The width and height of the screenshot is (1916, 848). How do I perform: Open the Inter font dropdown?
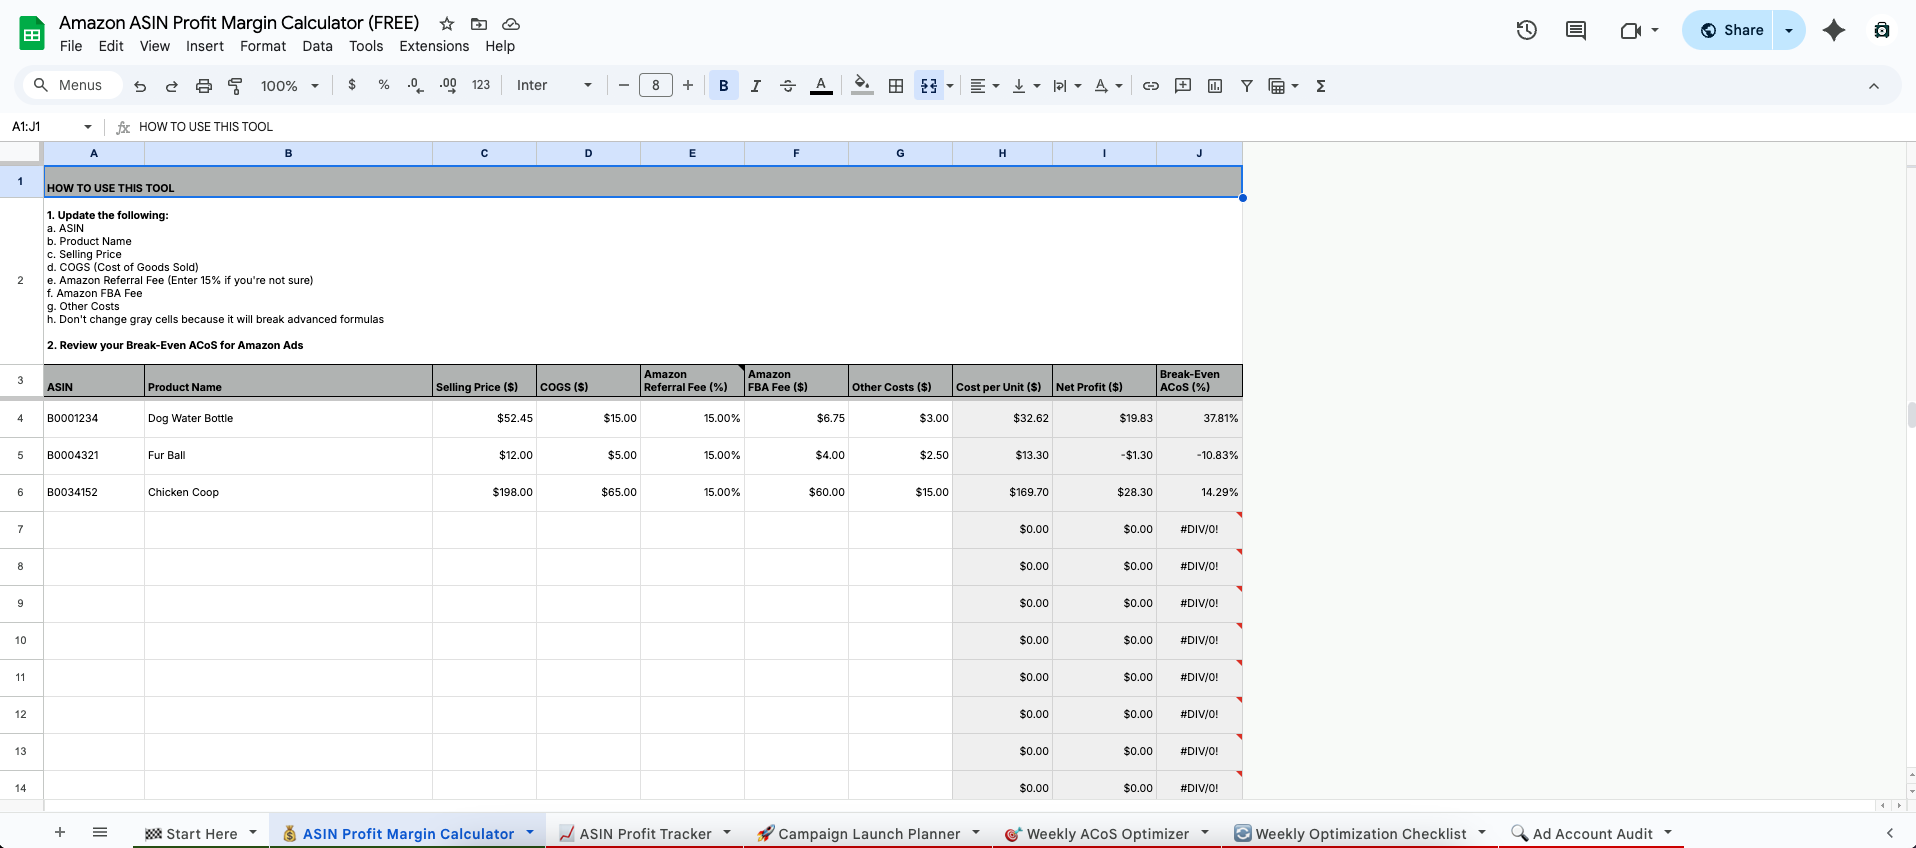point(554,86)
